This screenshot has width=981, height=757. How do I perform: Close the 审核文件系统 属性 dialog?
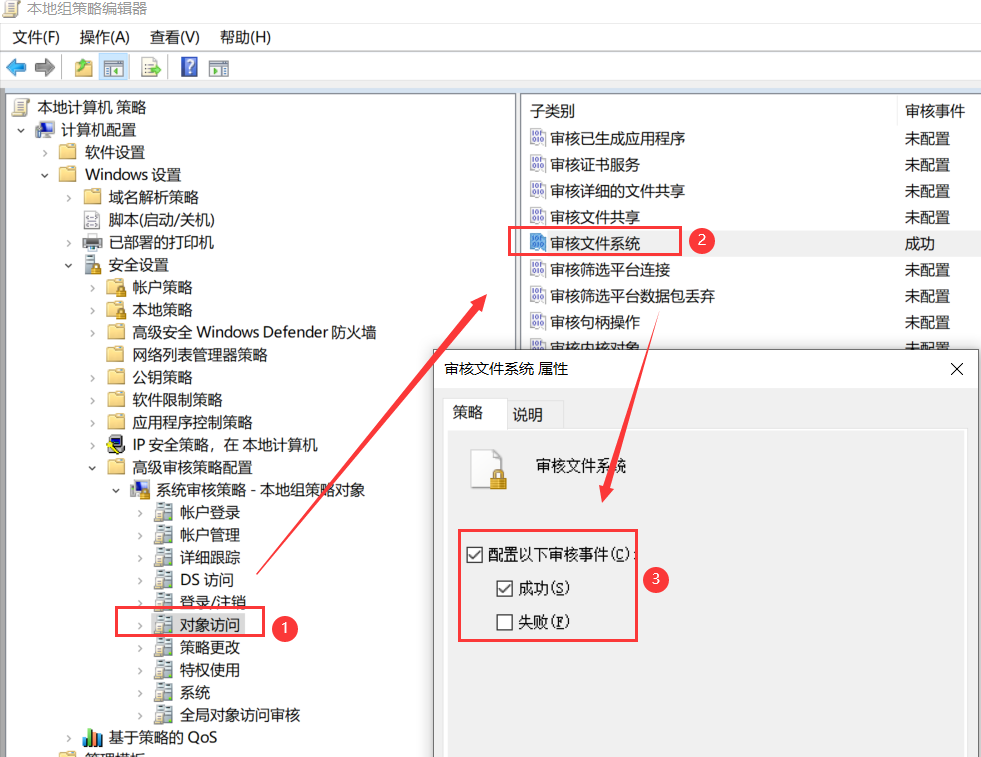957,369
